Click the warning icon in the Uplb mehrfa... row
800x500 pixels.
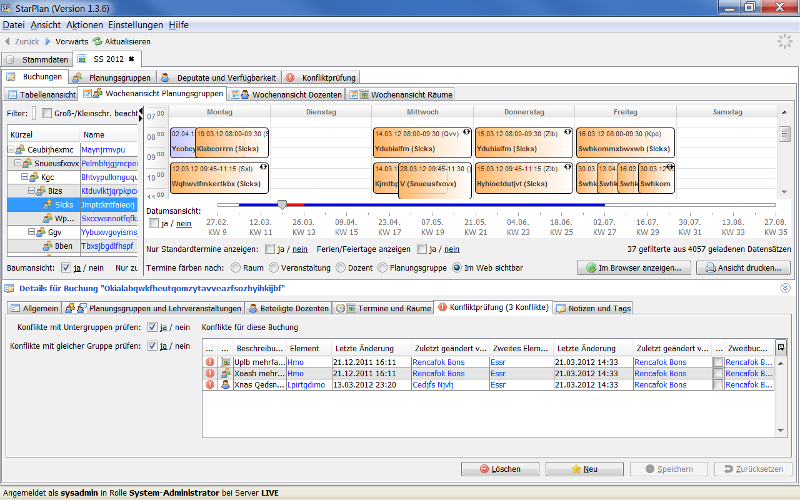210,362
